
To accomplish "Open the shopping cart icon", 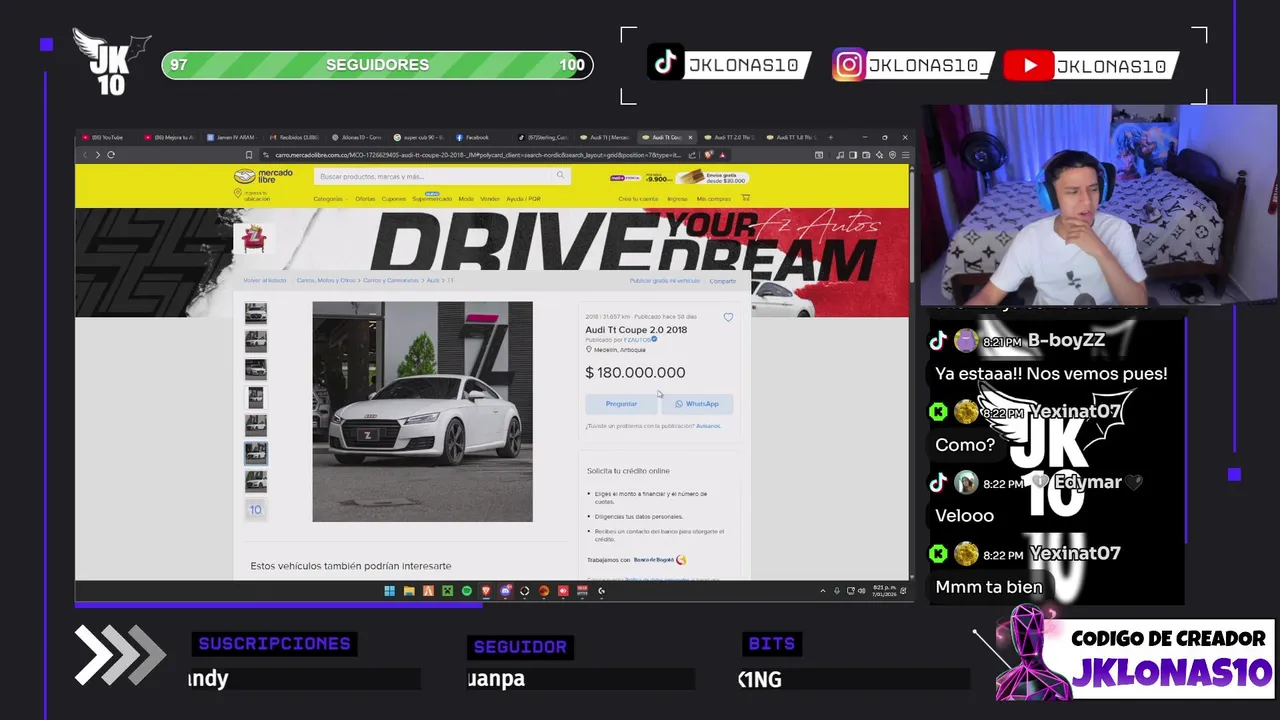I will (x=746, y=198).
